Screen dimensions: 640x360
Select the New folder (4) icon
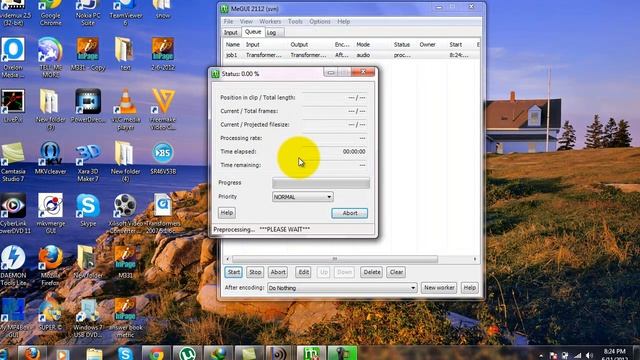125,162
